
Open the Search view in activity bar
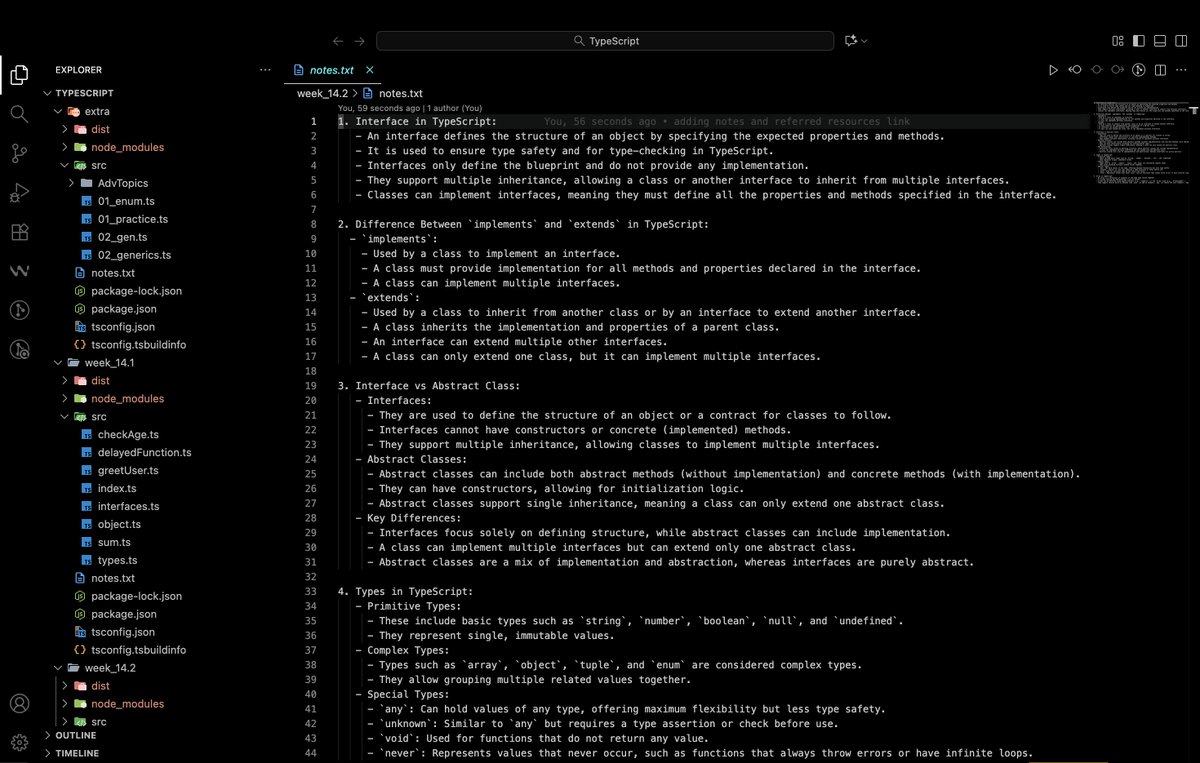tap(19, 113)
